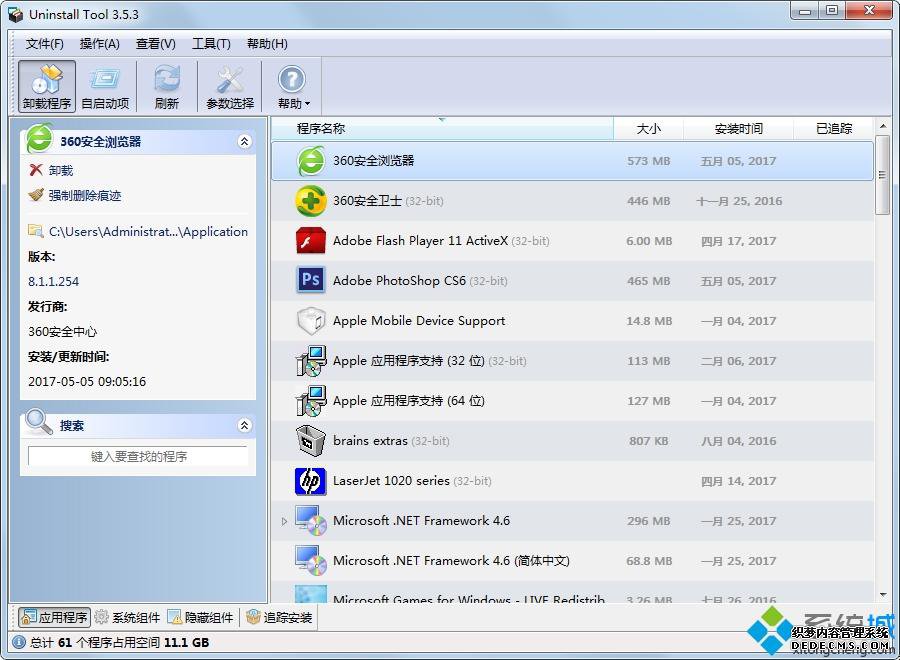
Task: Open the 帮助(H) menu
Action: [x=267, y=44]
